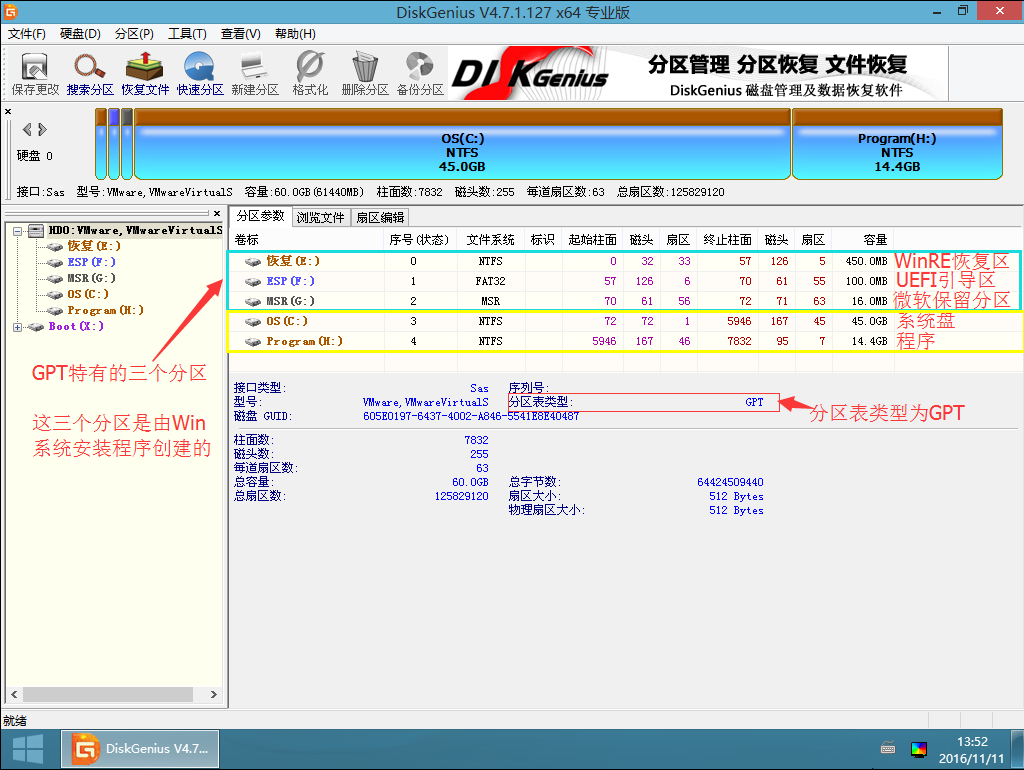1024x770 pixels.
Task: Select Boot(X:) in the disk tree
Action: (x=76, y=327)
